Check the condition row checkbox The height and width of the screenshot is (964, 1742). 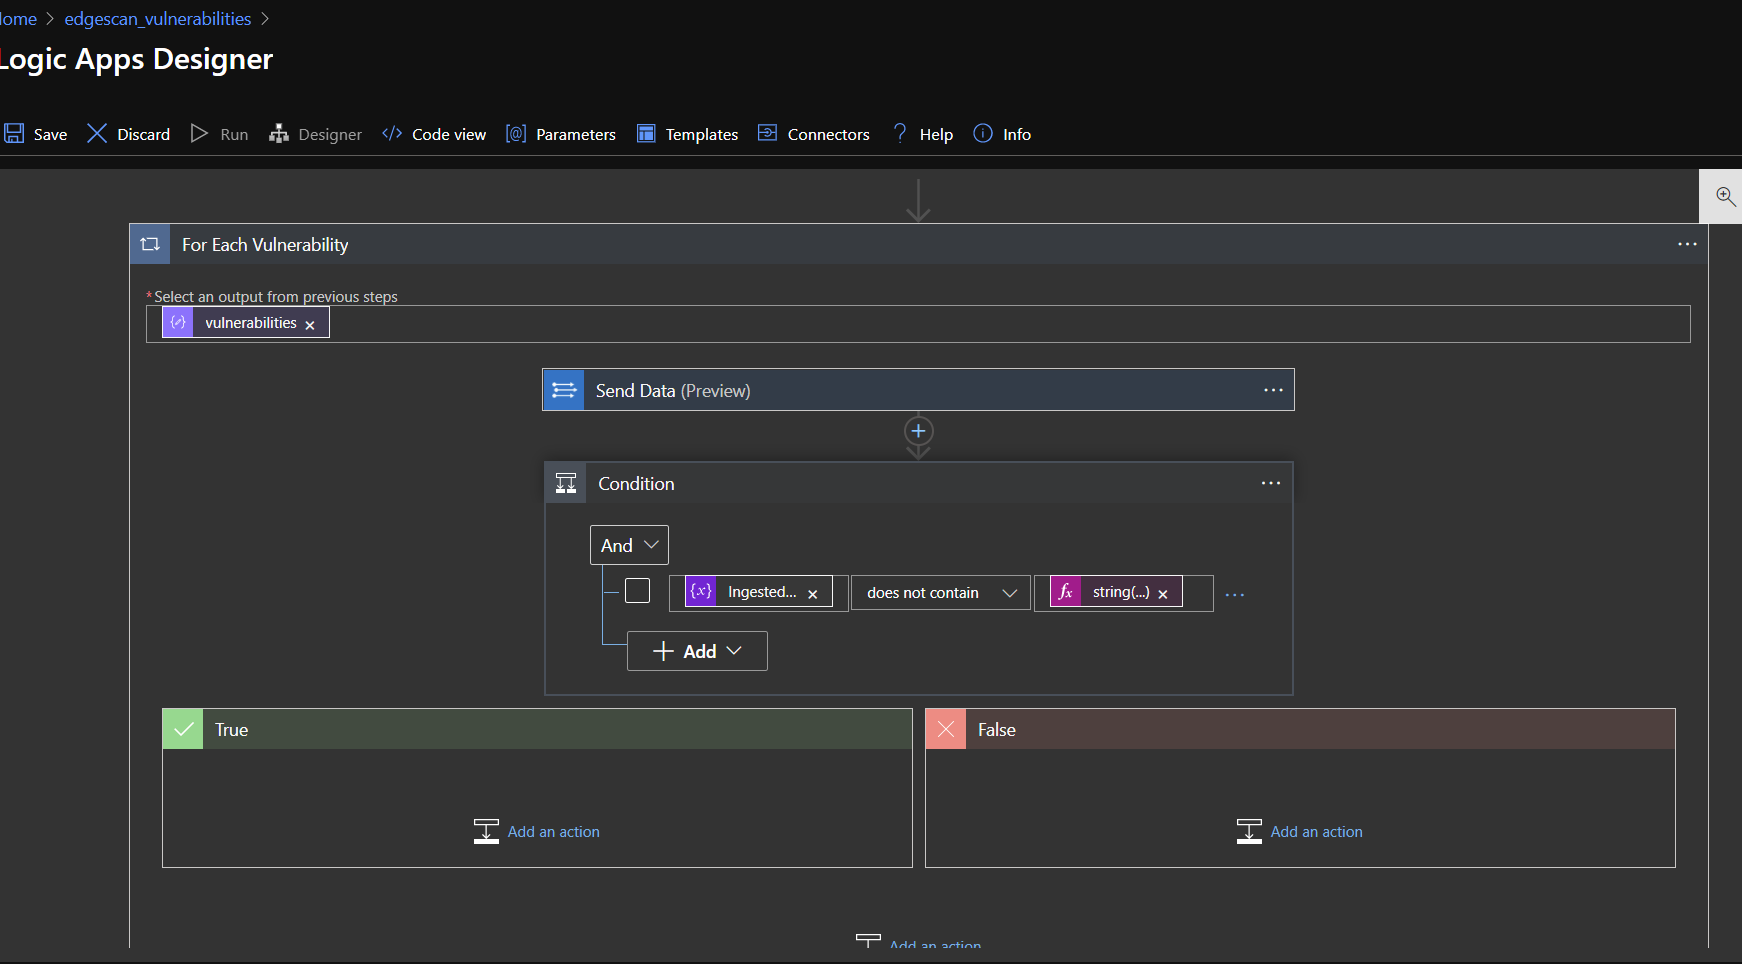(x=637, y=591)
